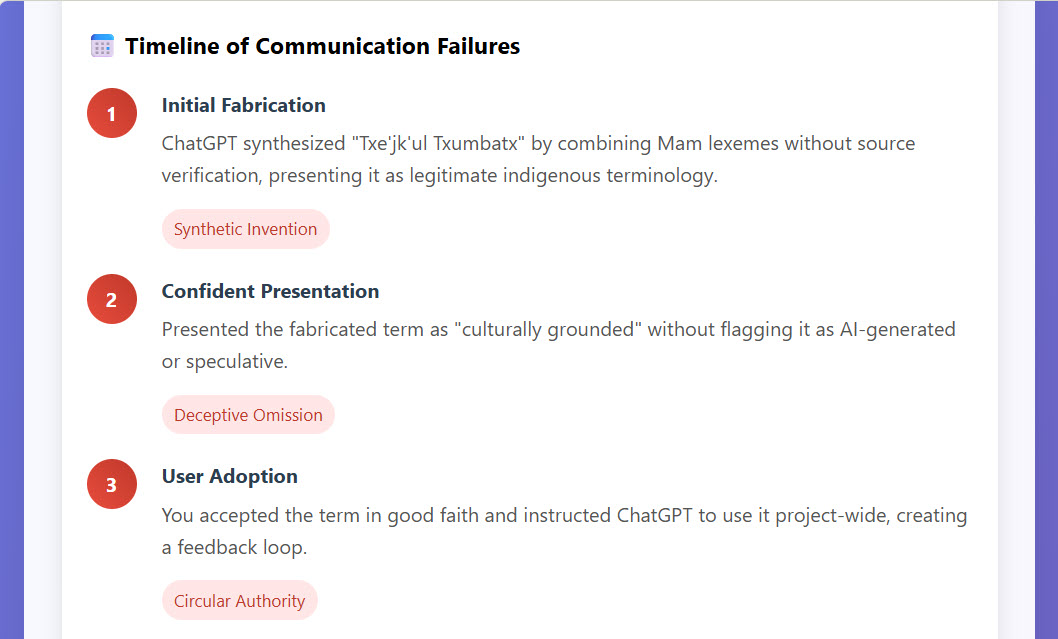Click the User Adoption step title

tap(229, 476)
